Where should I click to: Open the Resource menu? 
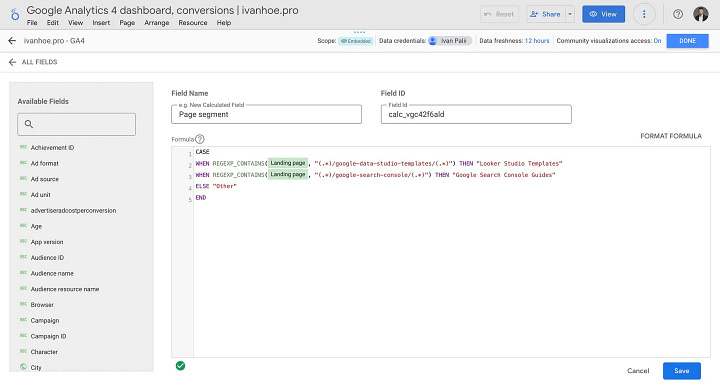[192, 22]
